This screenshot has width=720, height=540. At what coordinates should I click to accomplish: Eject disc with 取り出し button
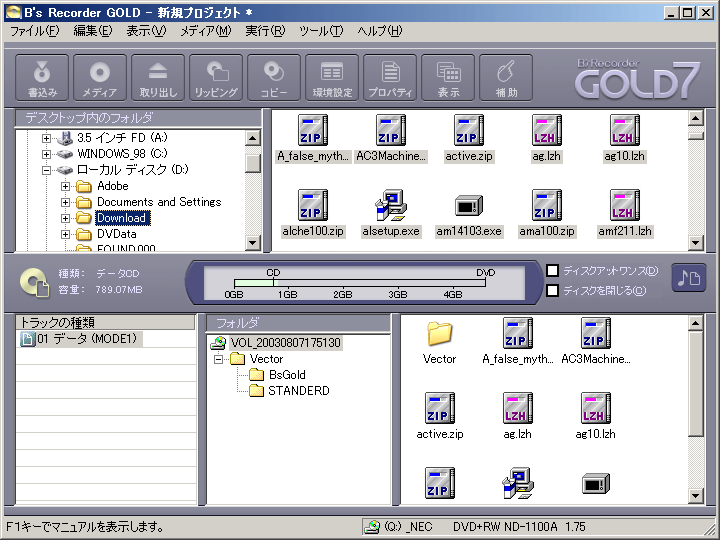pyautogui.click(x=158, y=77)
